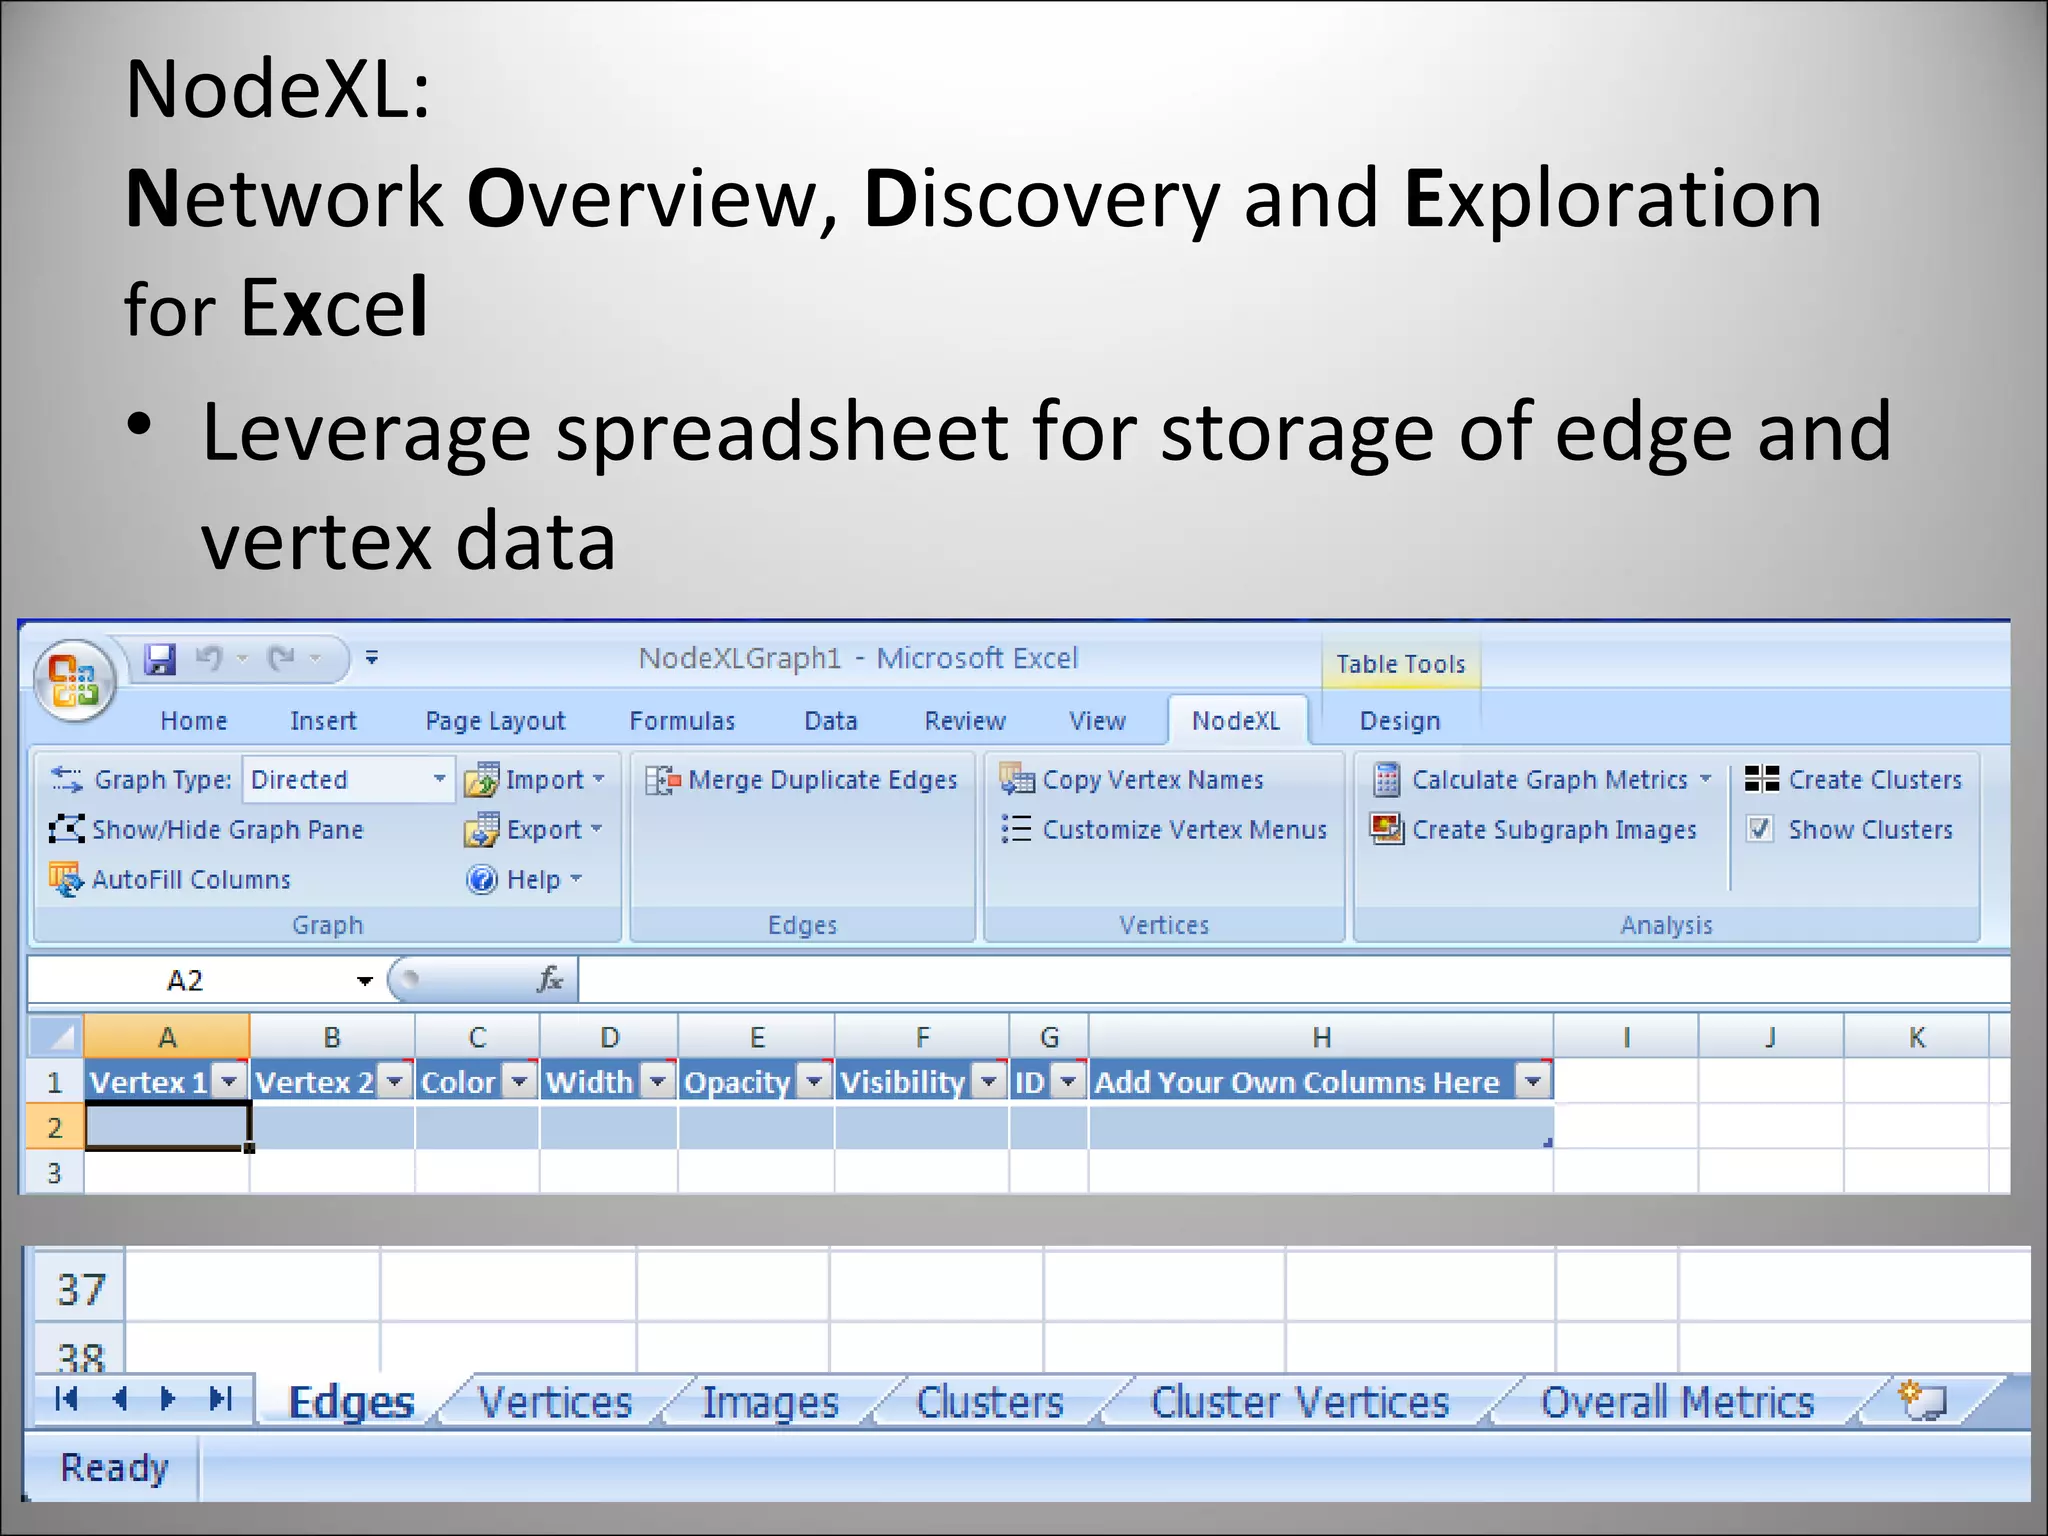Switch to the Cluster Vertices worksheet tab
This screenshot has height=1536, width=2048.
click(1300, 1402)
